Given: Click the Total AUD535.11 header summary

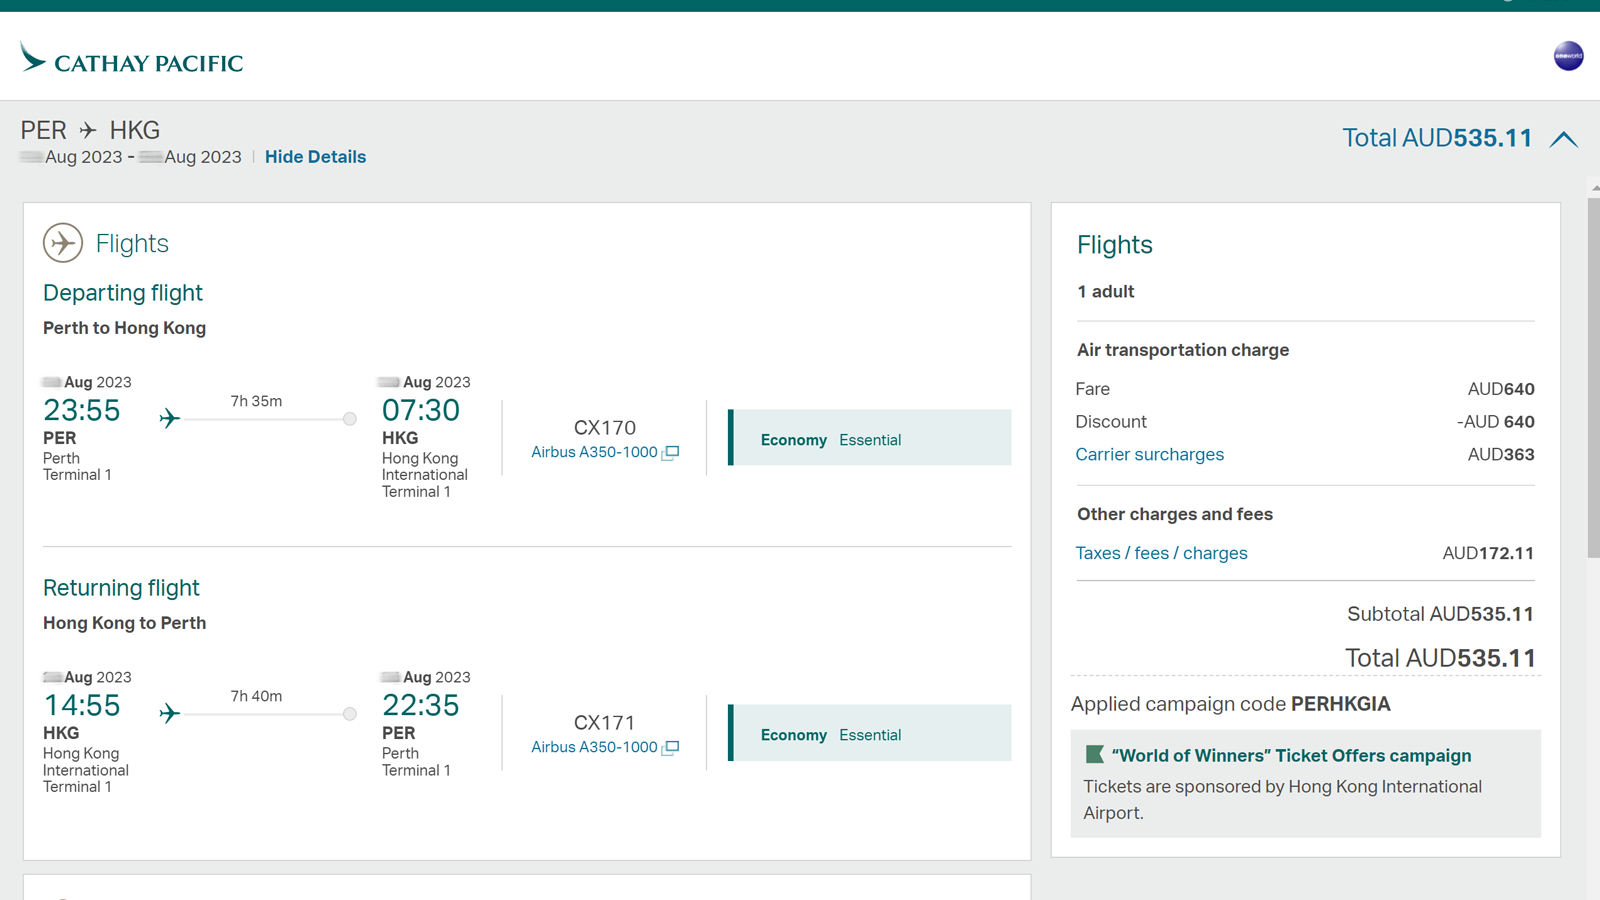Looking at the screenshot, I should pos(1437,138).
